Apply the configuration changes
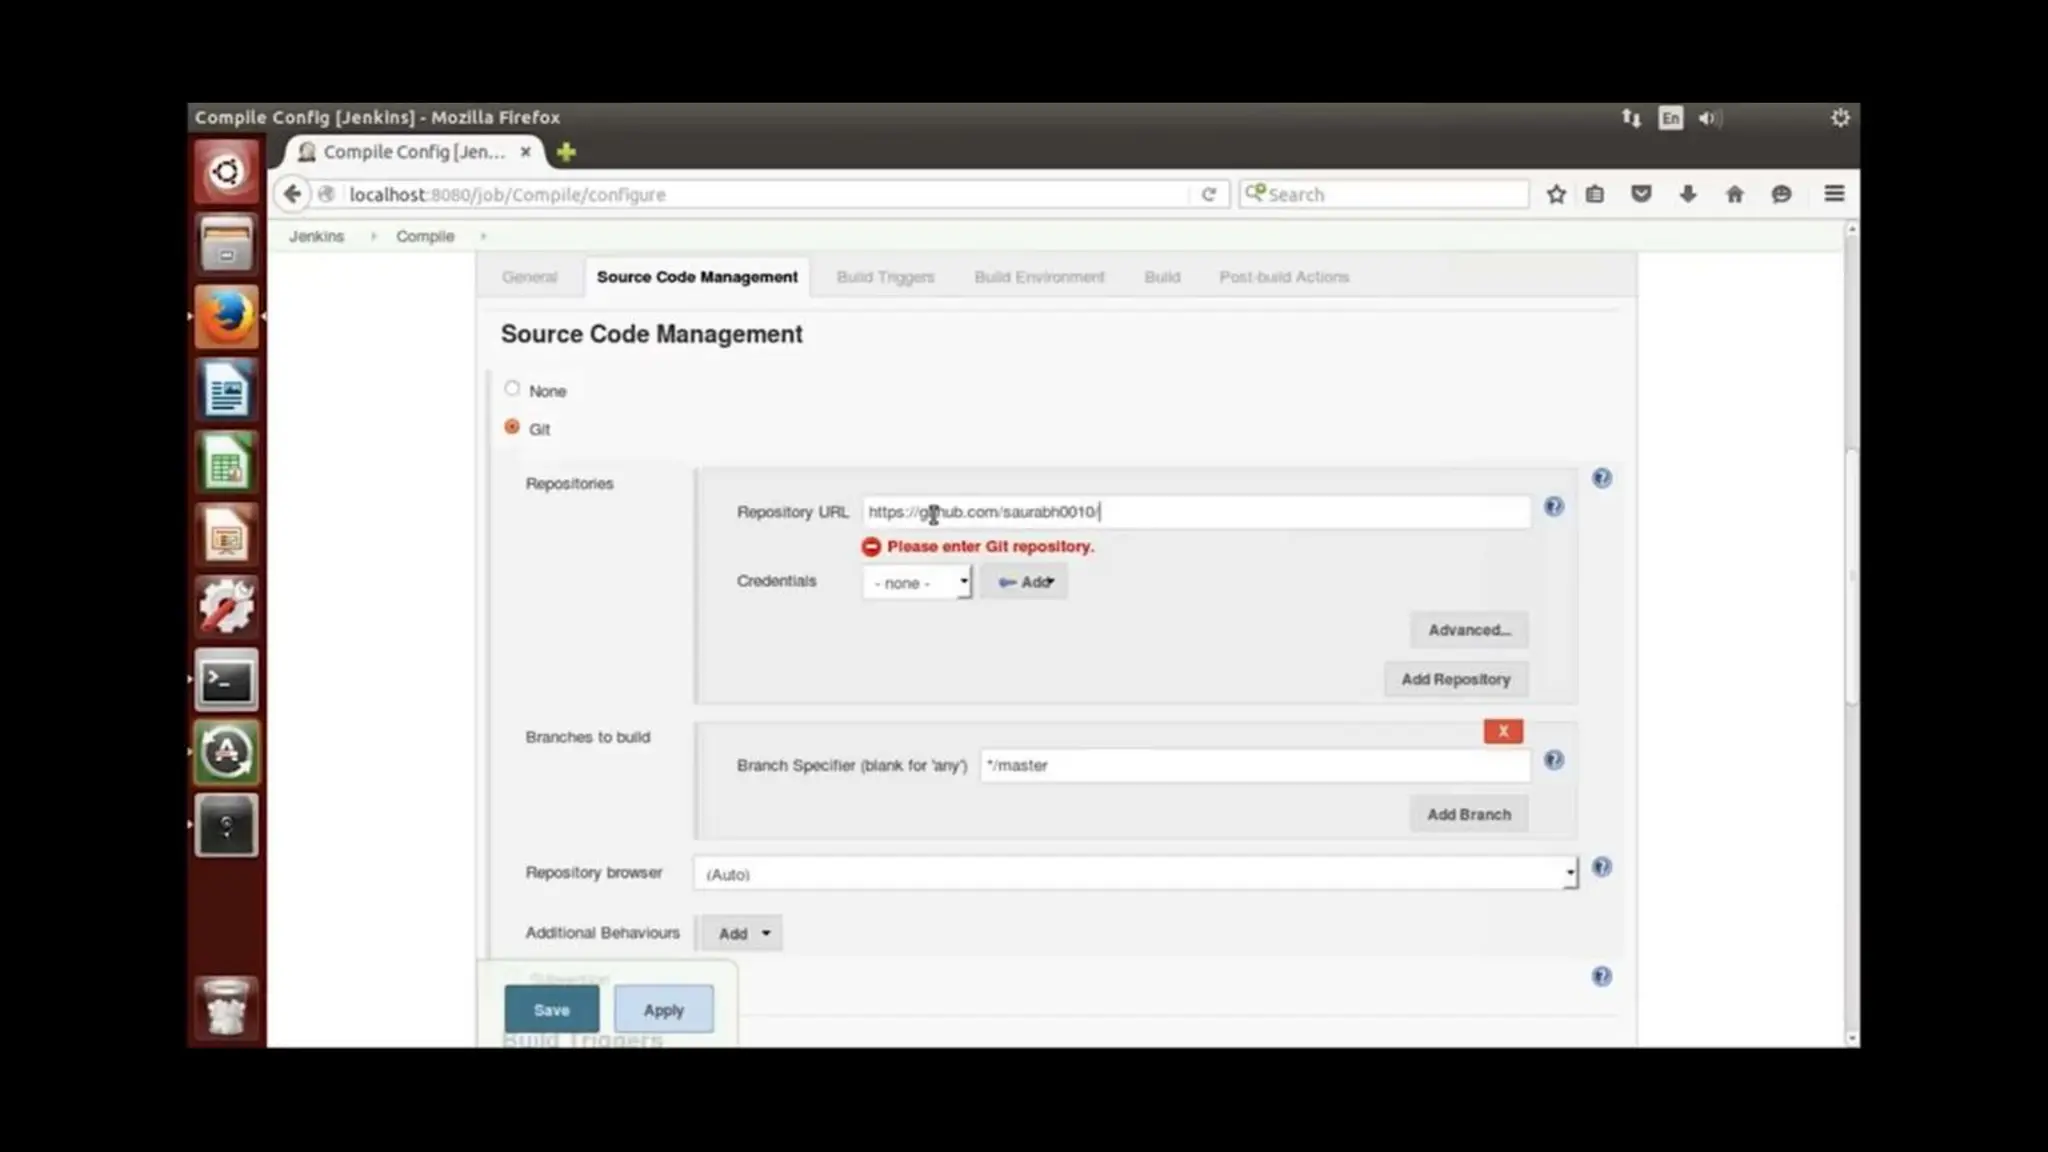 (x=664, y=1010)
